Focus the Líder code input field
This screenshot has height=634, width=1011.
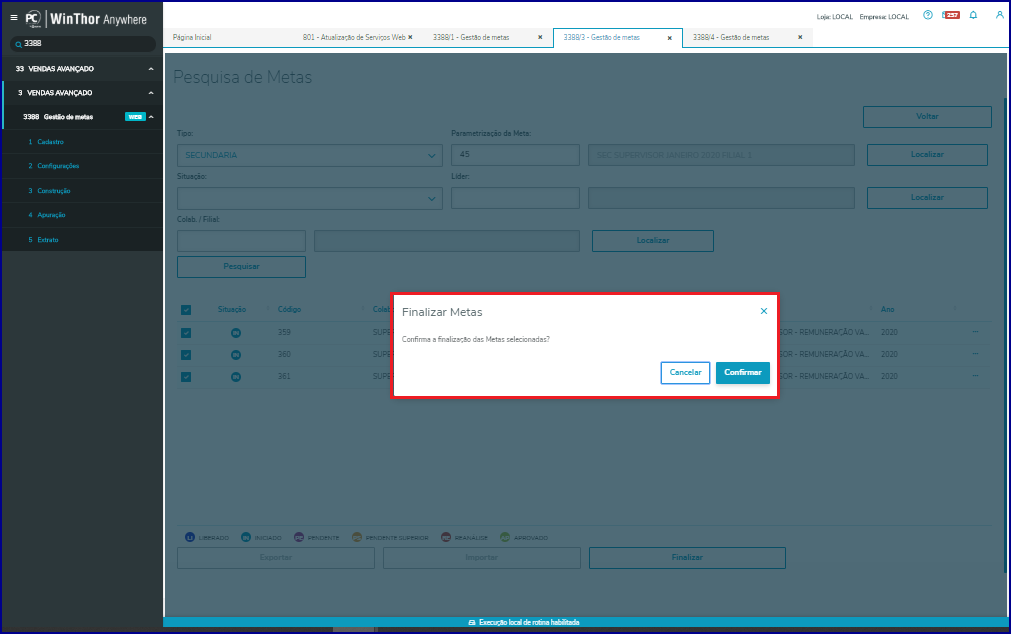[x=515, y=198]
